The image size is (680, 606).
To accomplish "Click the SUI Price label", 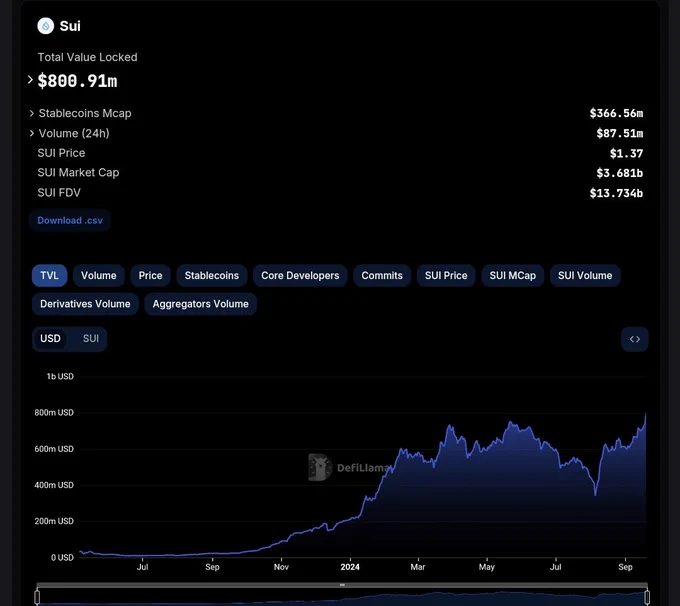I will (61, 153).
